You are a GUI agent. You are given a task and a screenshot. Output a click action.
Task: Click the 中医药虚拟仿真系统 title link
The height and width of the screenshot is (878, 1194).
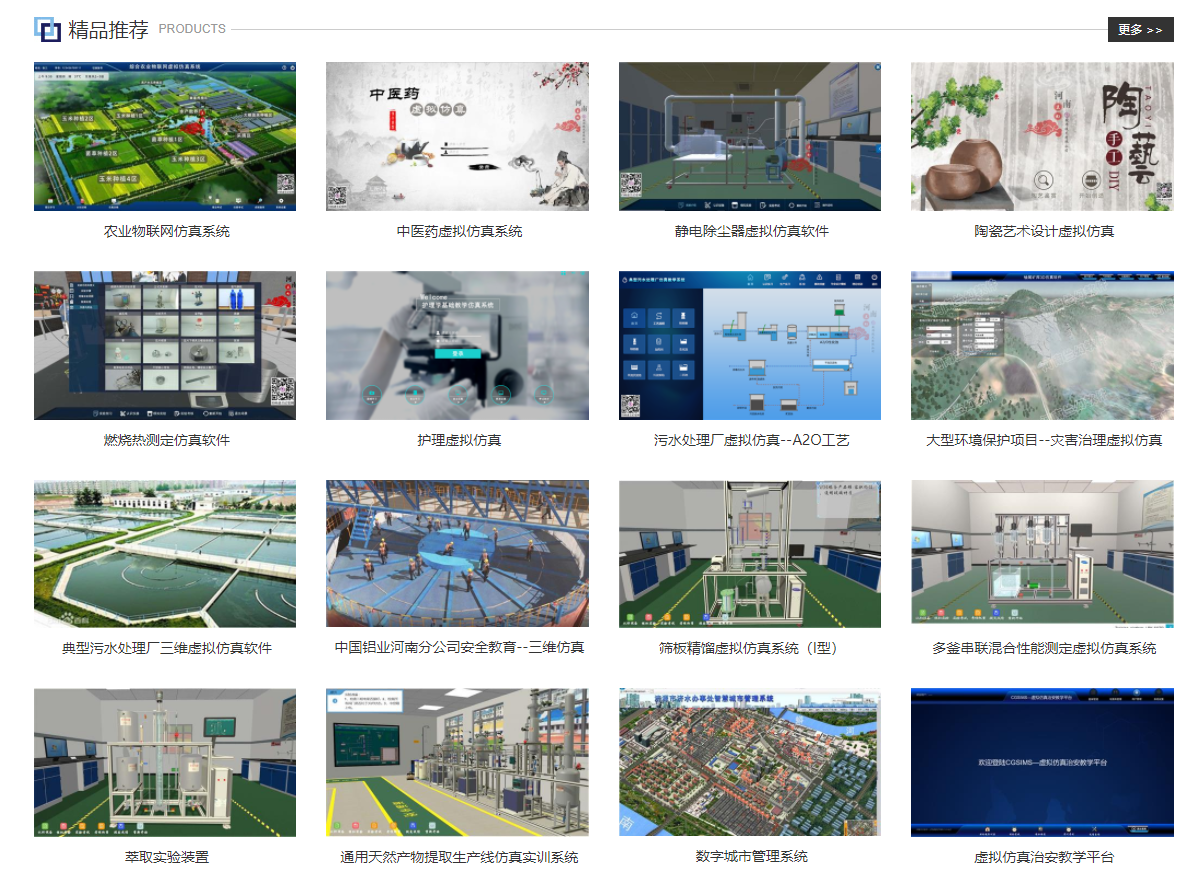coord(458,232)
